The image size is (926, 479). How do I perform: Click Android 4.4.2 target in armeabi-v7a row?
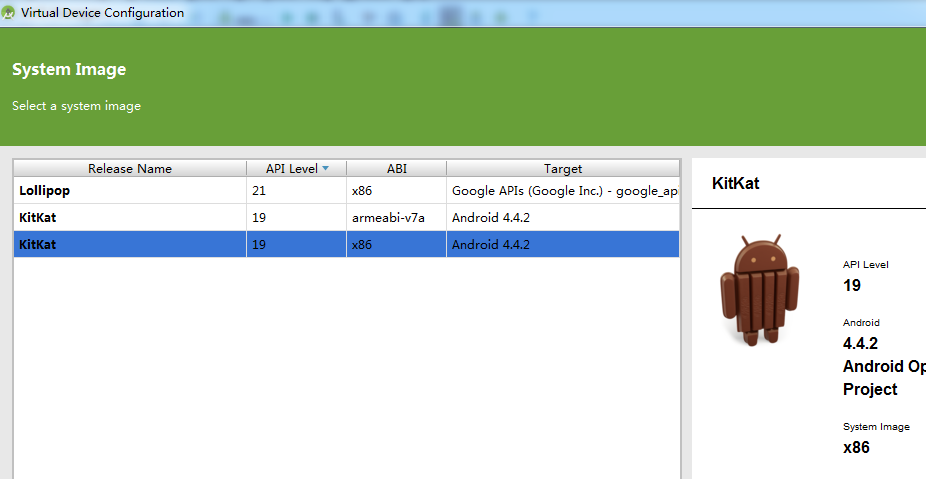[x=563, y=217]
